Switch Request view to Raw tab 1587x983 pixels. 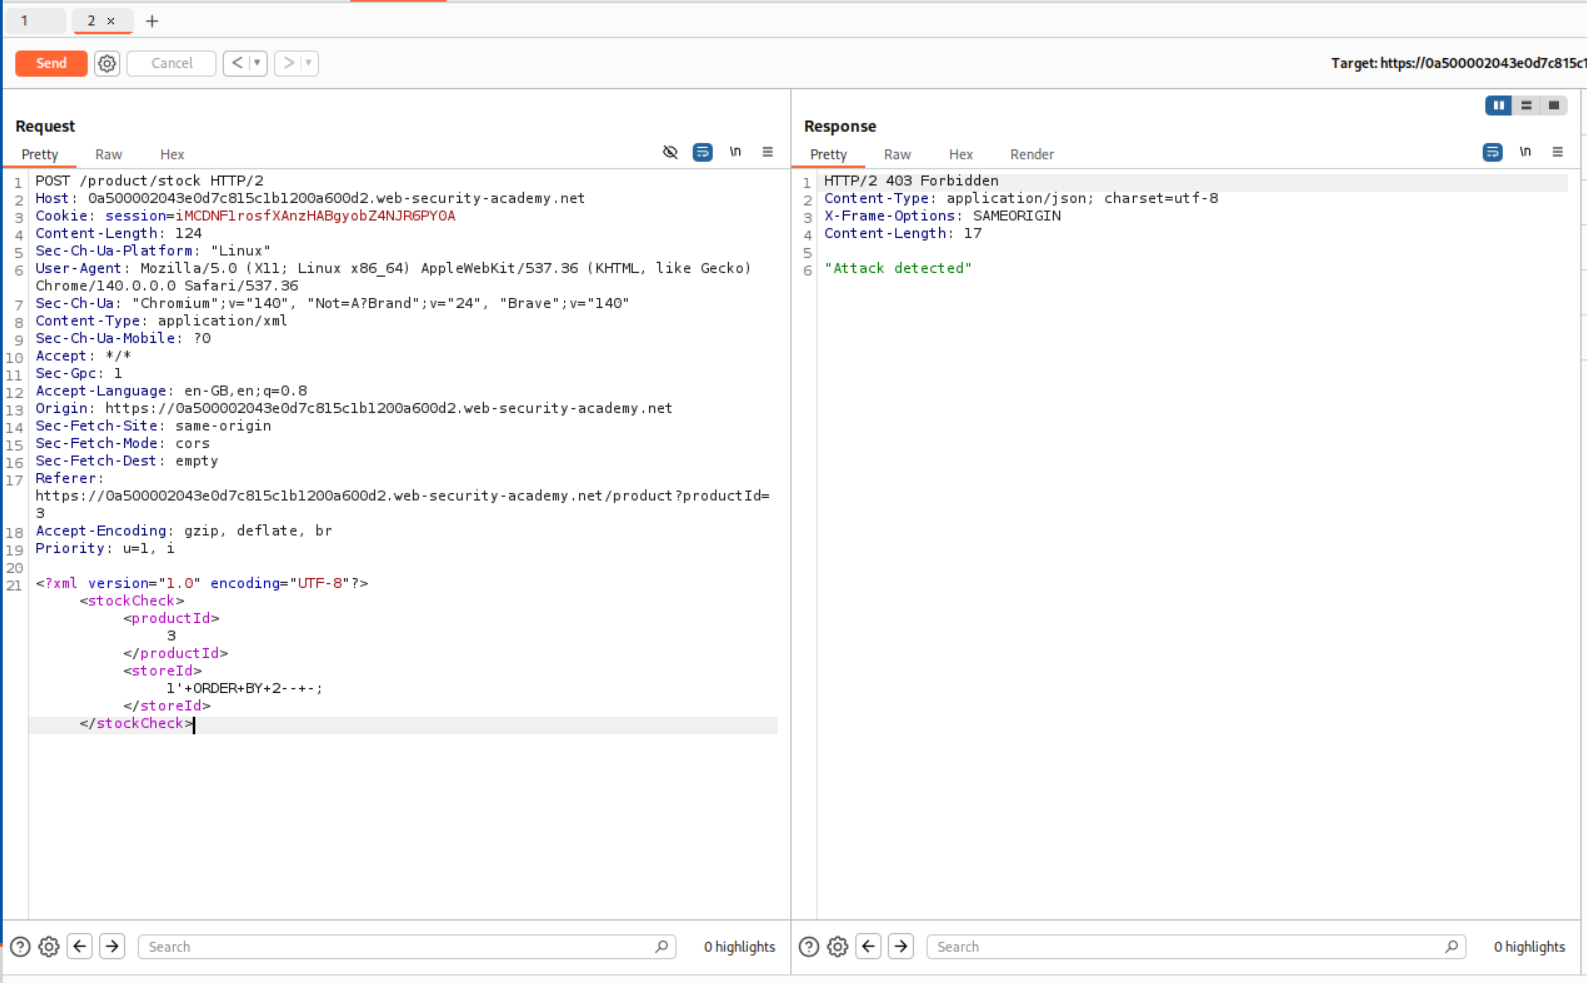click(x=108, y=154)
